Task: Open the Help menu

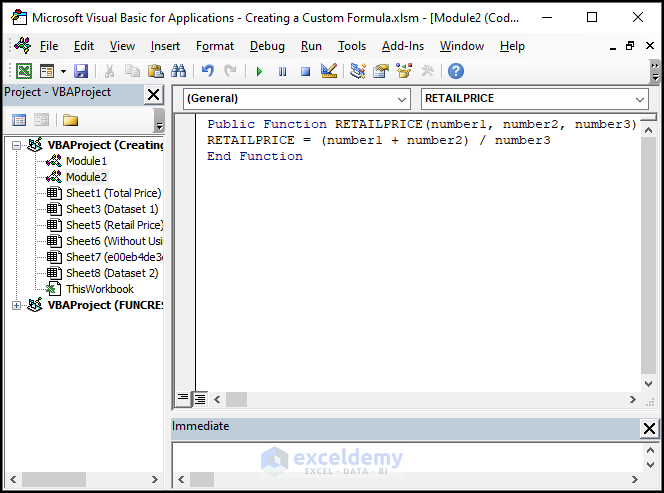Action: pyautogui.click(x=512, y=46)
